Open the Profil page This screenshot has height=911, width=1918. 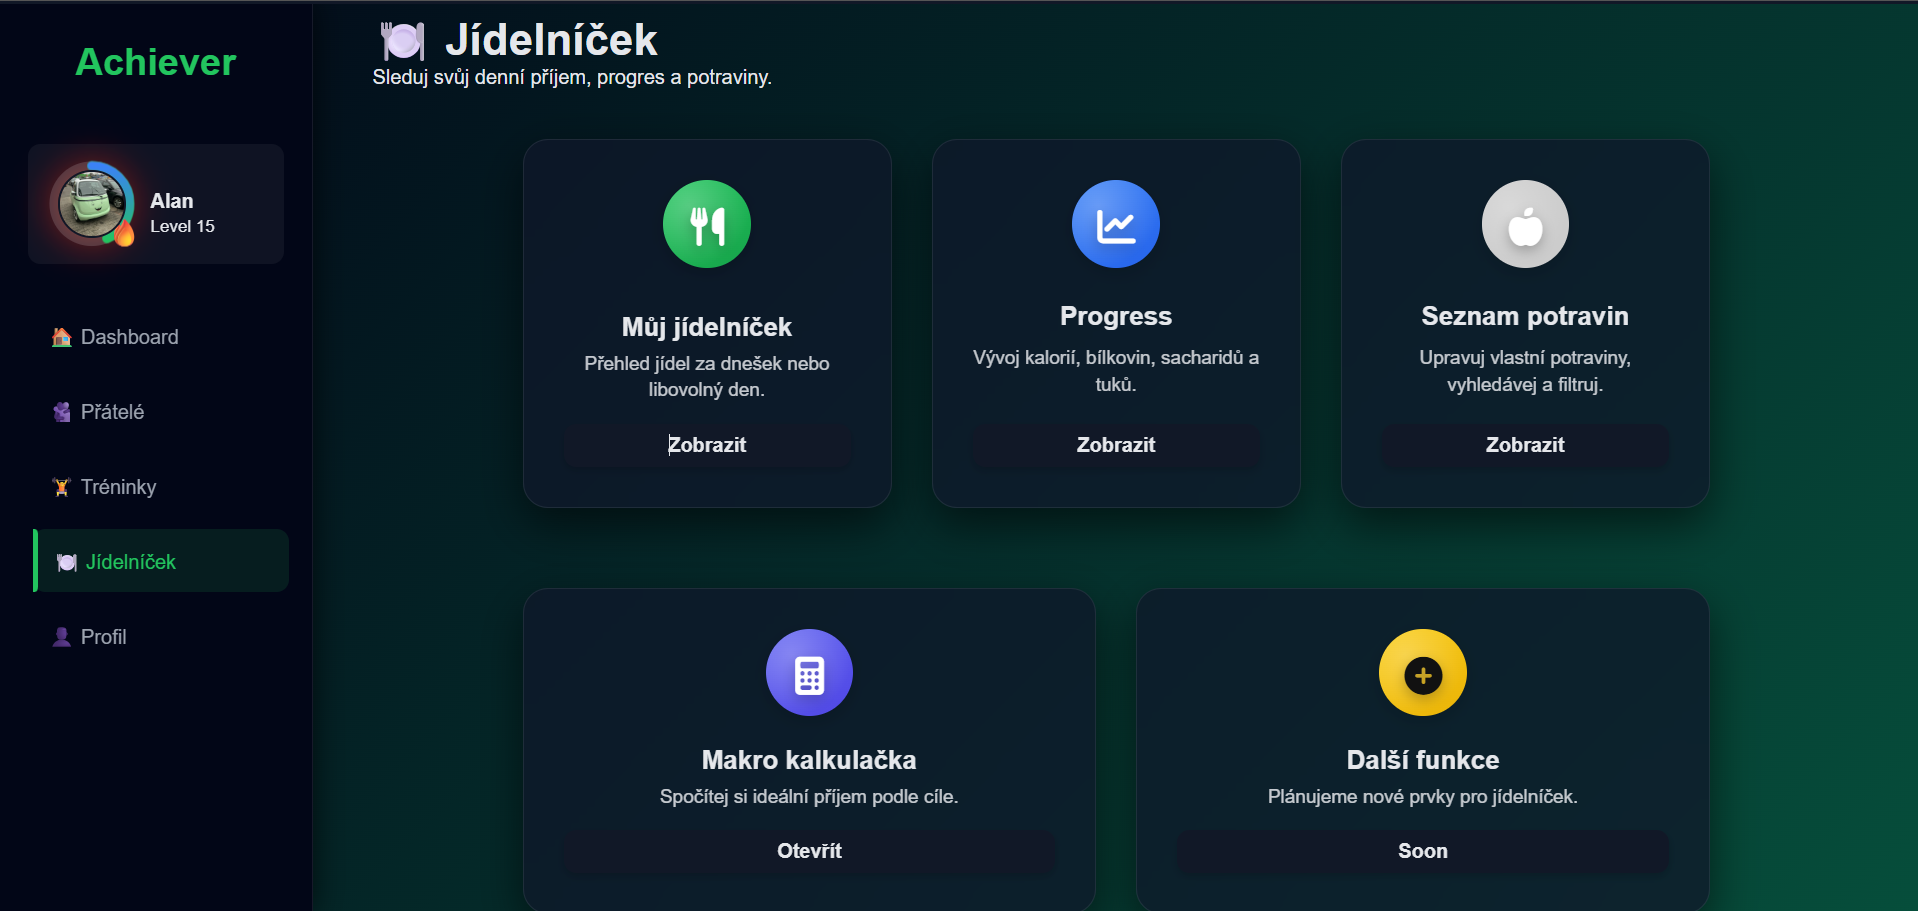tap(103, 637)
